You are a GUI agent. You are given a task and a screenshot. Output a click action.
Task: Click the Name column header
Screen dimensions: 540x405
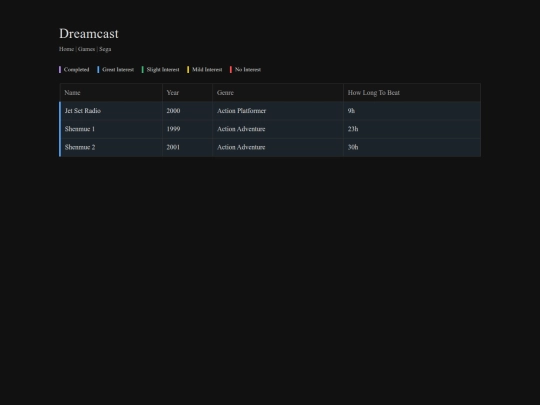pyautogui.click(x=111, y=93)
